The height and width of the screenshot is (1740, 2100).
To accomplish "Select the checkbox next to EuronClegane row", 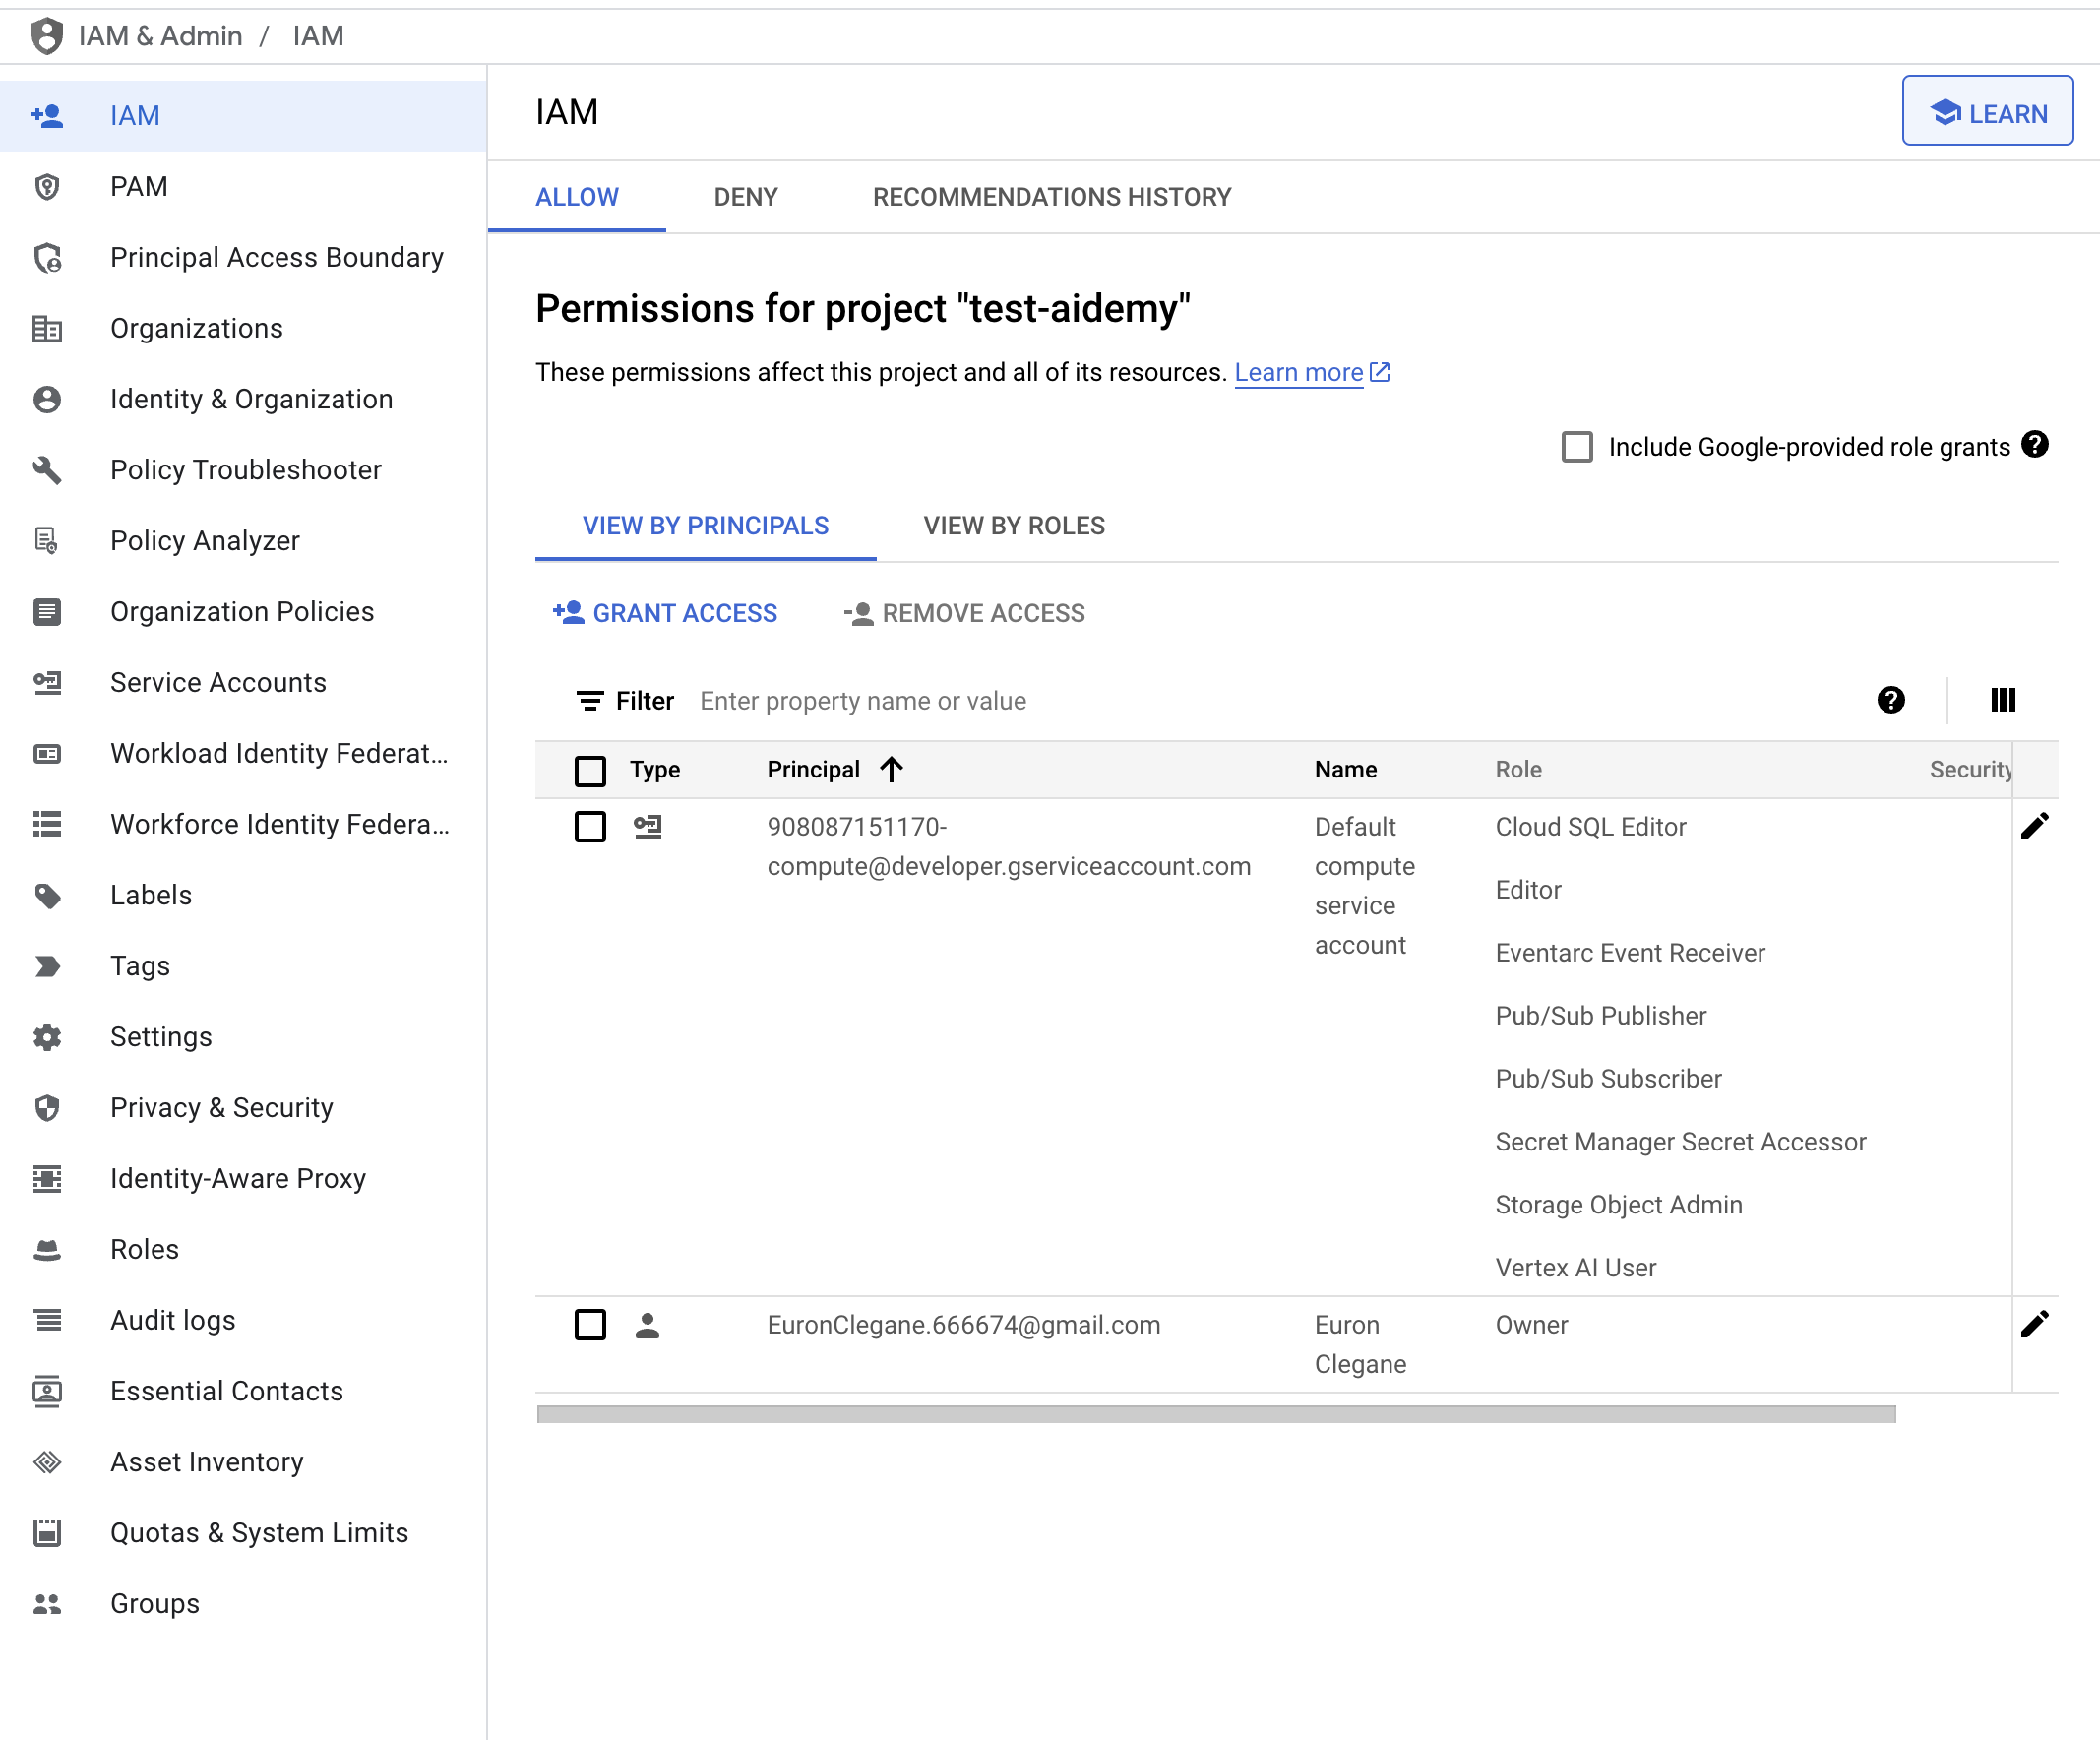I will (x=589, y=1325).
